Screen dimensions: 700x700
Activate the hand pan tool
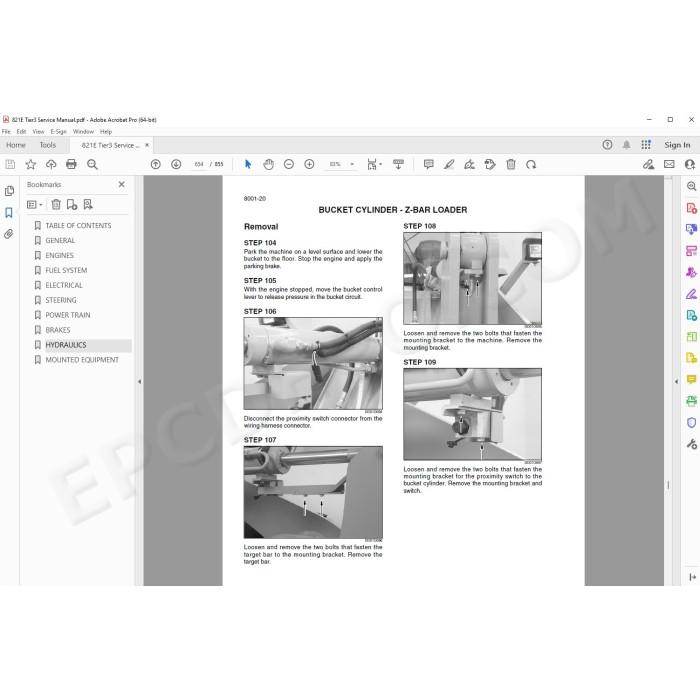pyautogui.click(x=268, y=164)
